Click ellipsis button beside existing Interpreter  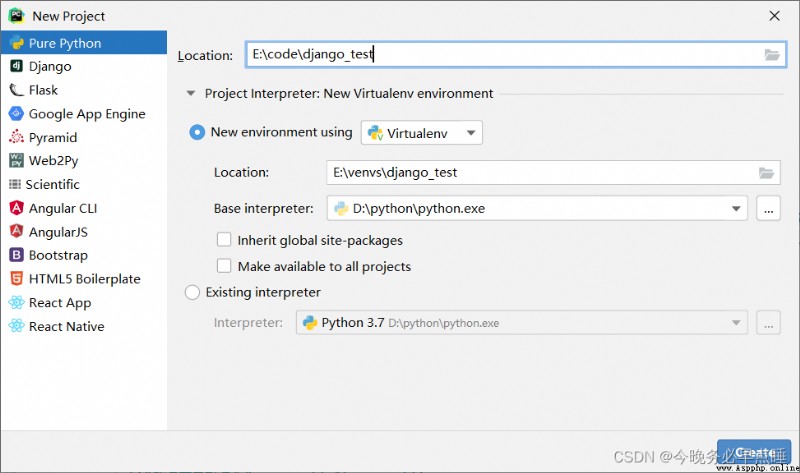point(768,322)
